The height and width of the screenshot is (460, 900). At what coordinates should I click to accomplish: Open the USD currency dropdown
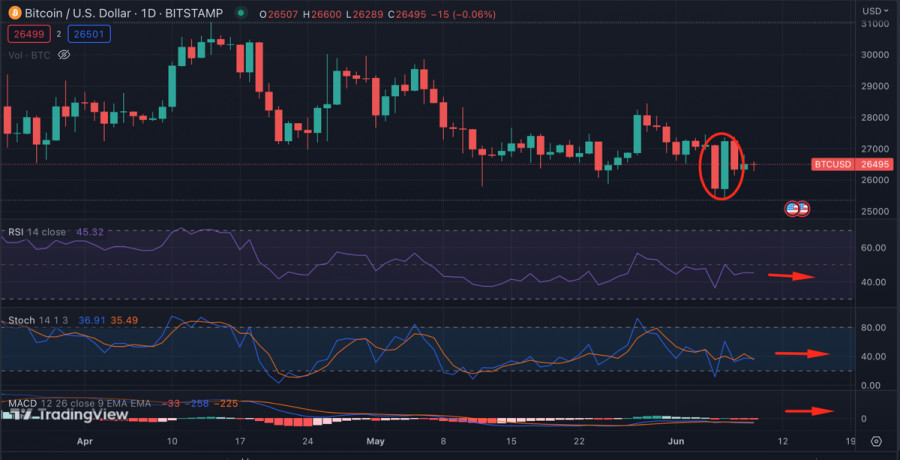875,11
